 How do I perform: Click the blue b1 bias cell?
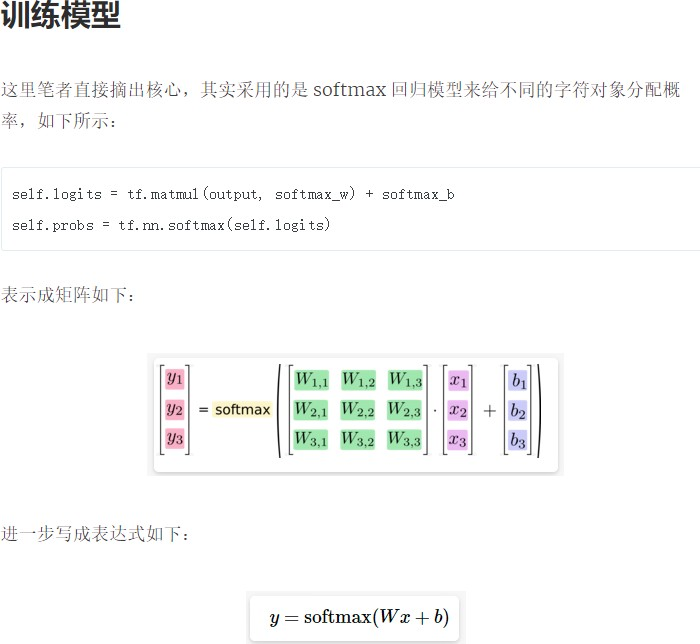[518, 381]
